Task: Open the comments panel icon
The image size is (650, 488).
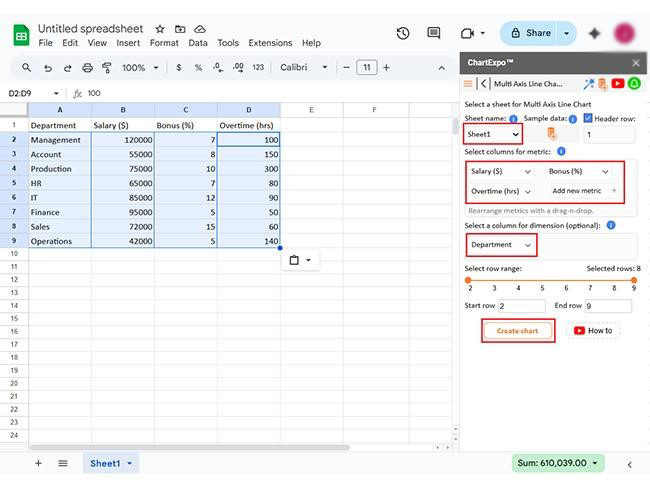Action: tap(434, 33)
